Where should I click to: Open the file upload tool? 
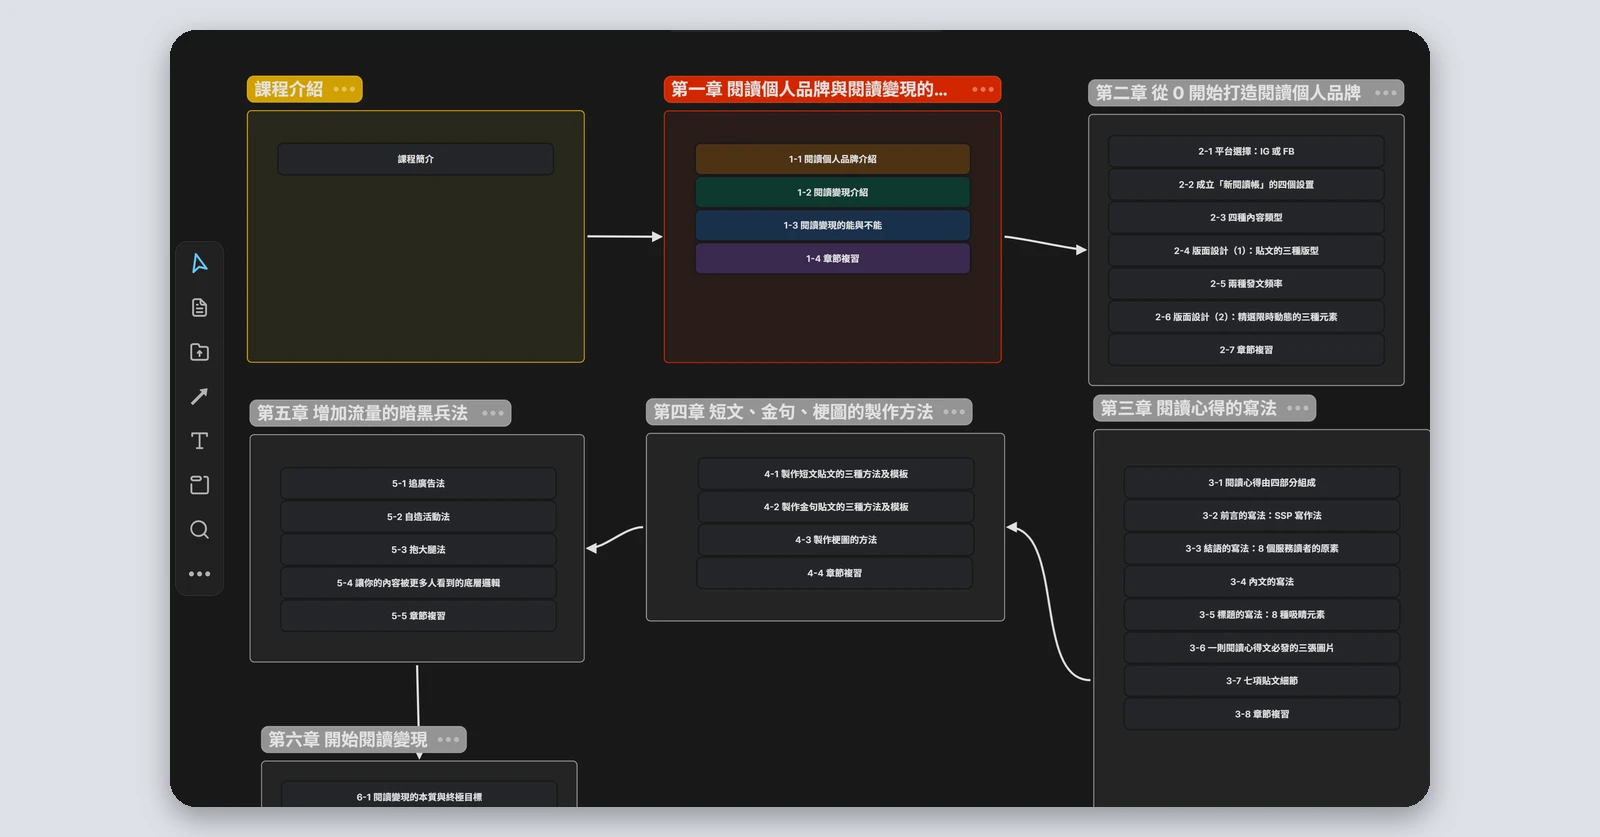[199, 352]
